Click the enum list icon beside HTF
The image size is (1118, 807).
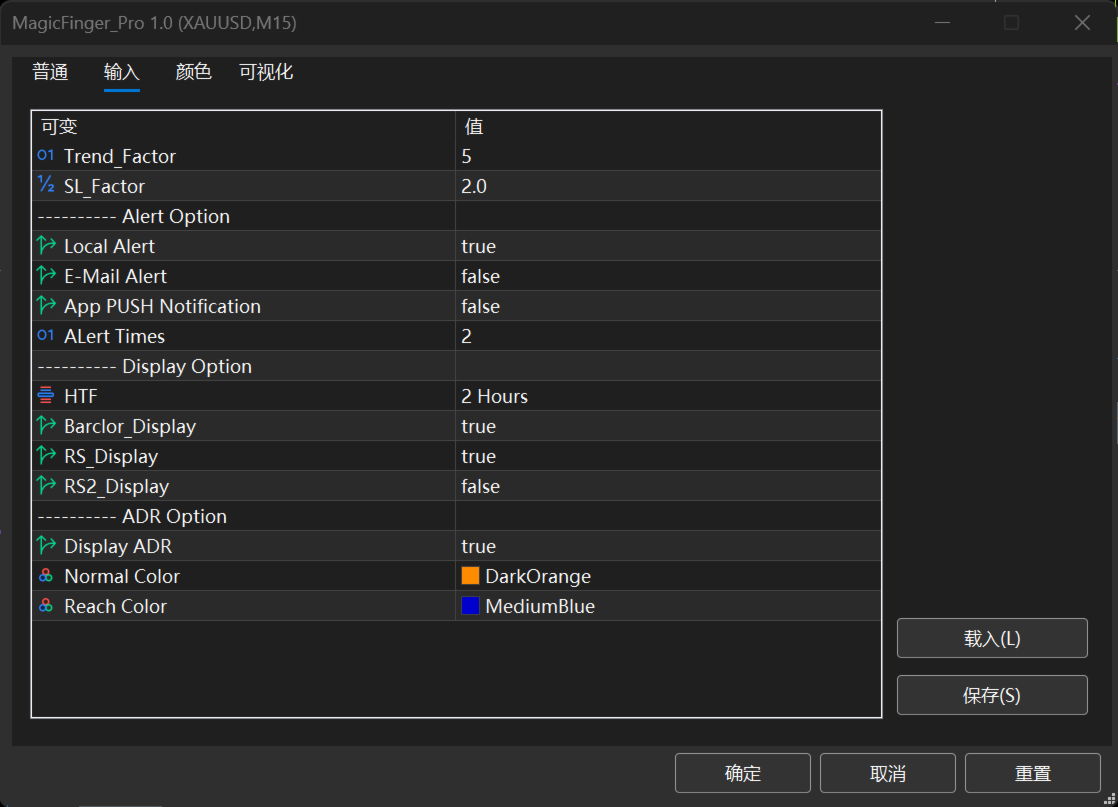[x=46, y=395]
